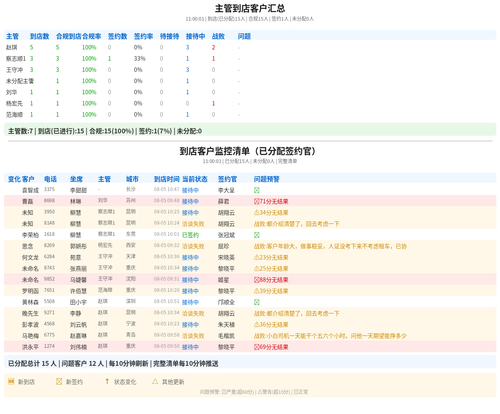Select the 问题 header in summary table

(244, 36)
